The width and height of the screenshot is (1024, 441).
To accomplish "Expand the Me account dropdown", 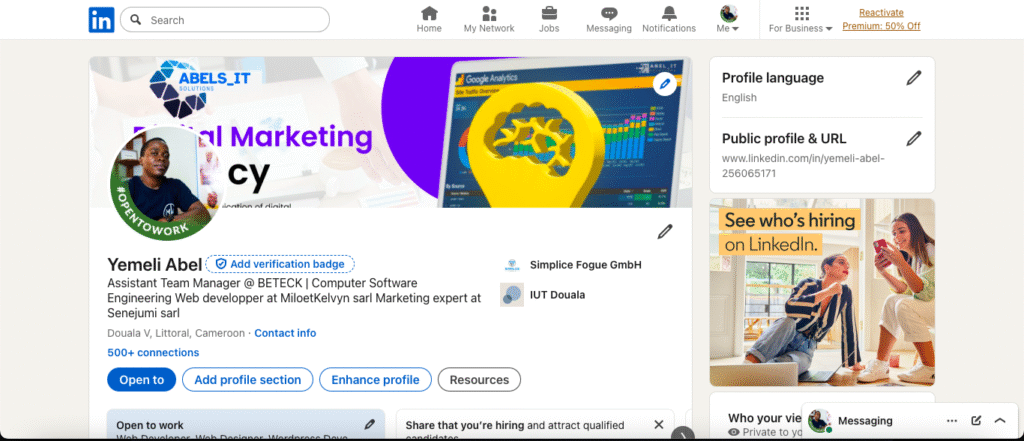I will pos(728,20).
